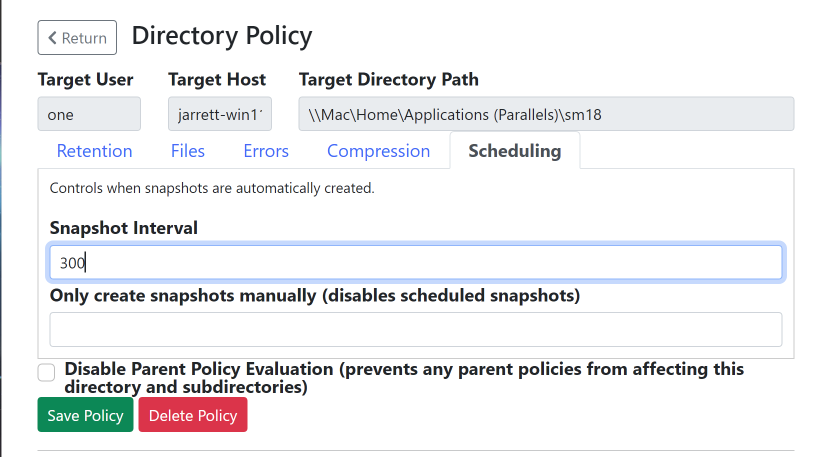820x457 pixels.
Task: Go to the Compression tab
Action: pyautogui.click(x=378, y=151)
